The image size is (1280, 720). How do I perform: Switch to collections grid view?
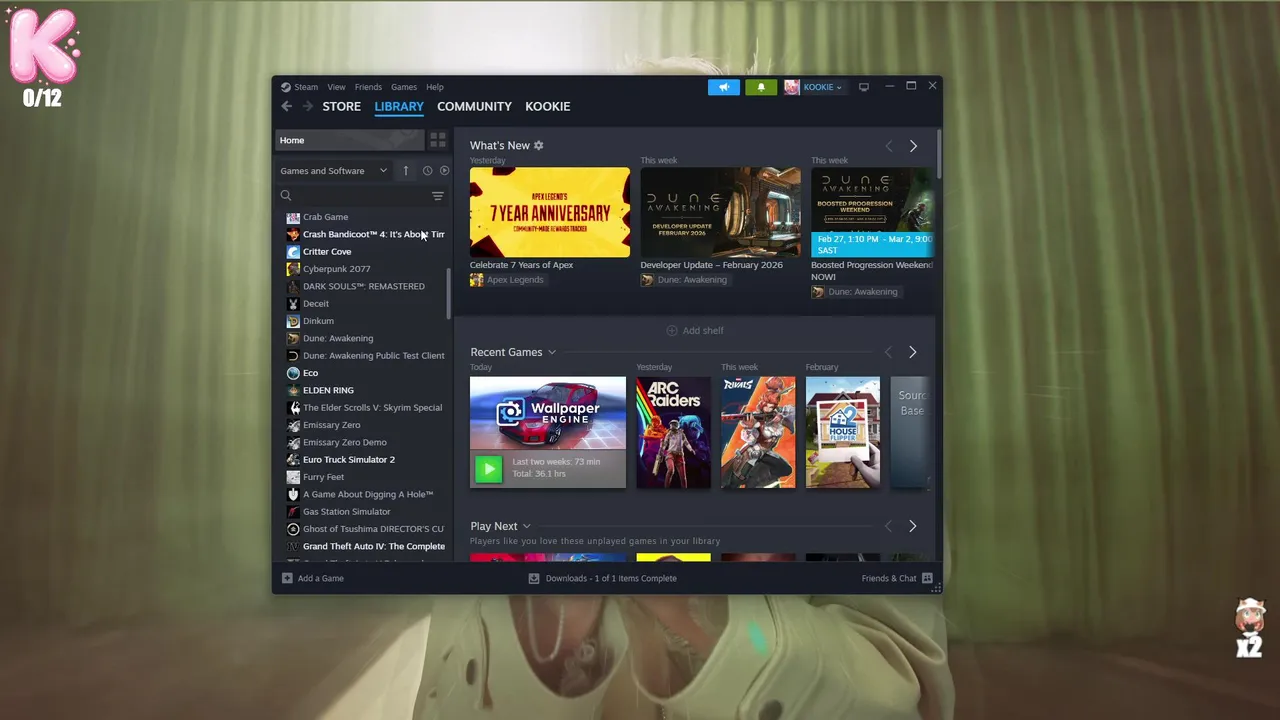point(438,140)
